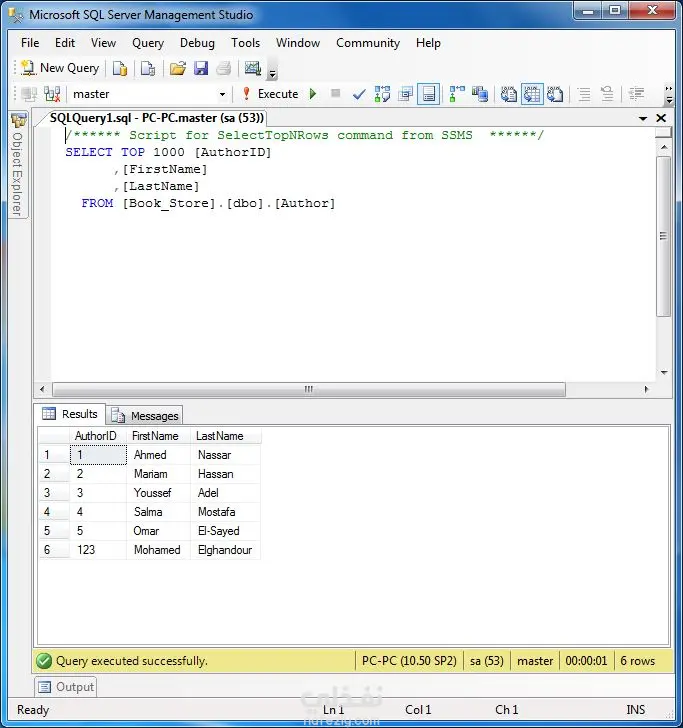
Task: Toggle Include Actual Execution Plan
Action: (x=457, y=94)
